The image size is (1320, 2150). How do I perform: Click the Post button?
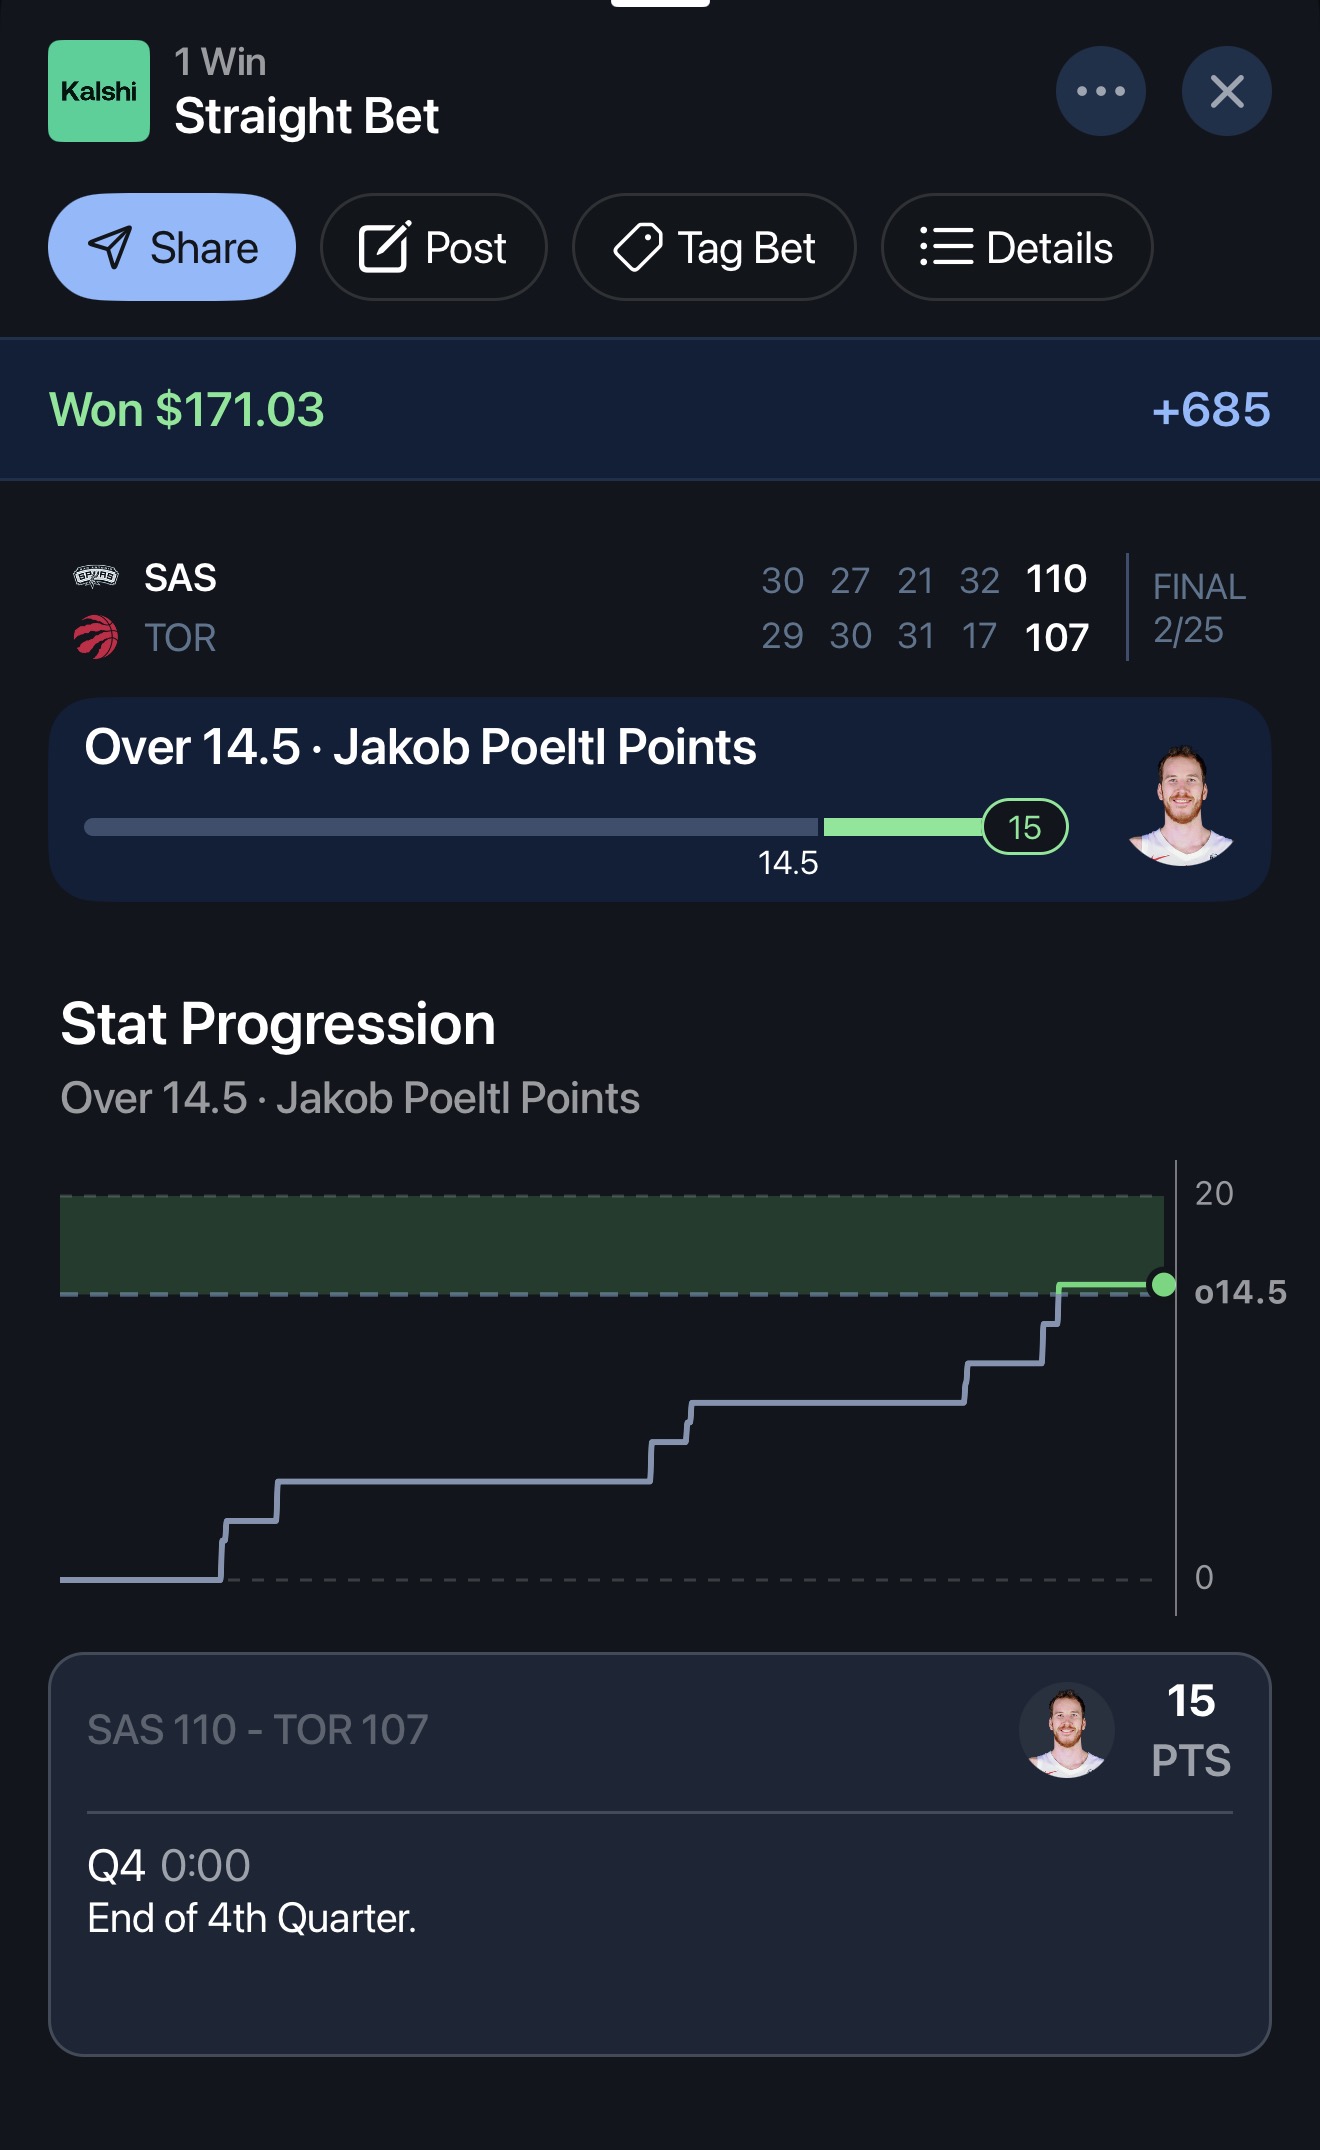click(434, 247)
